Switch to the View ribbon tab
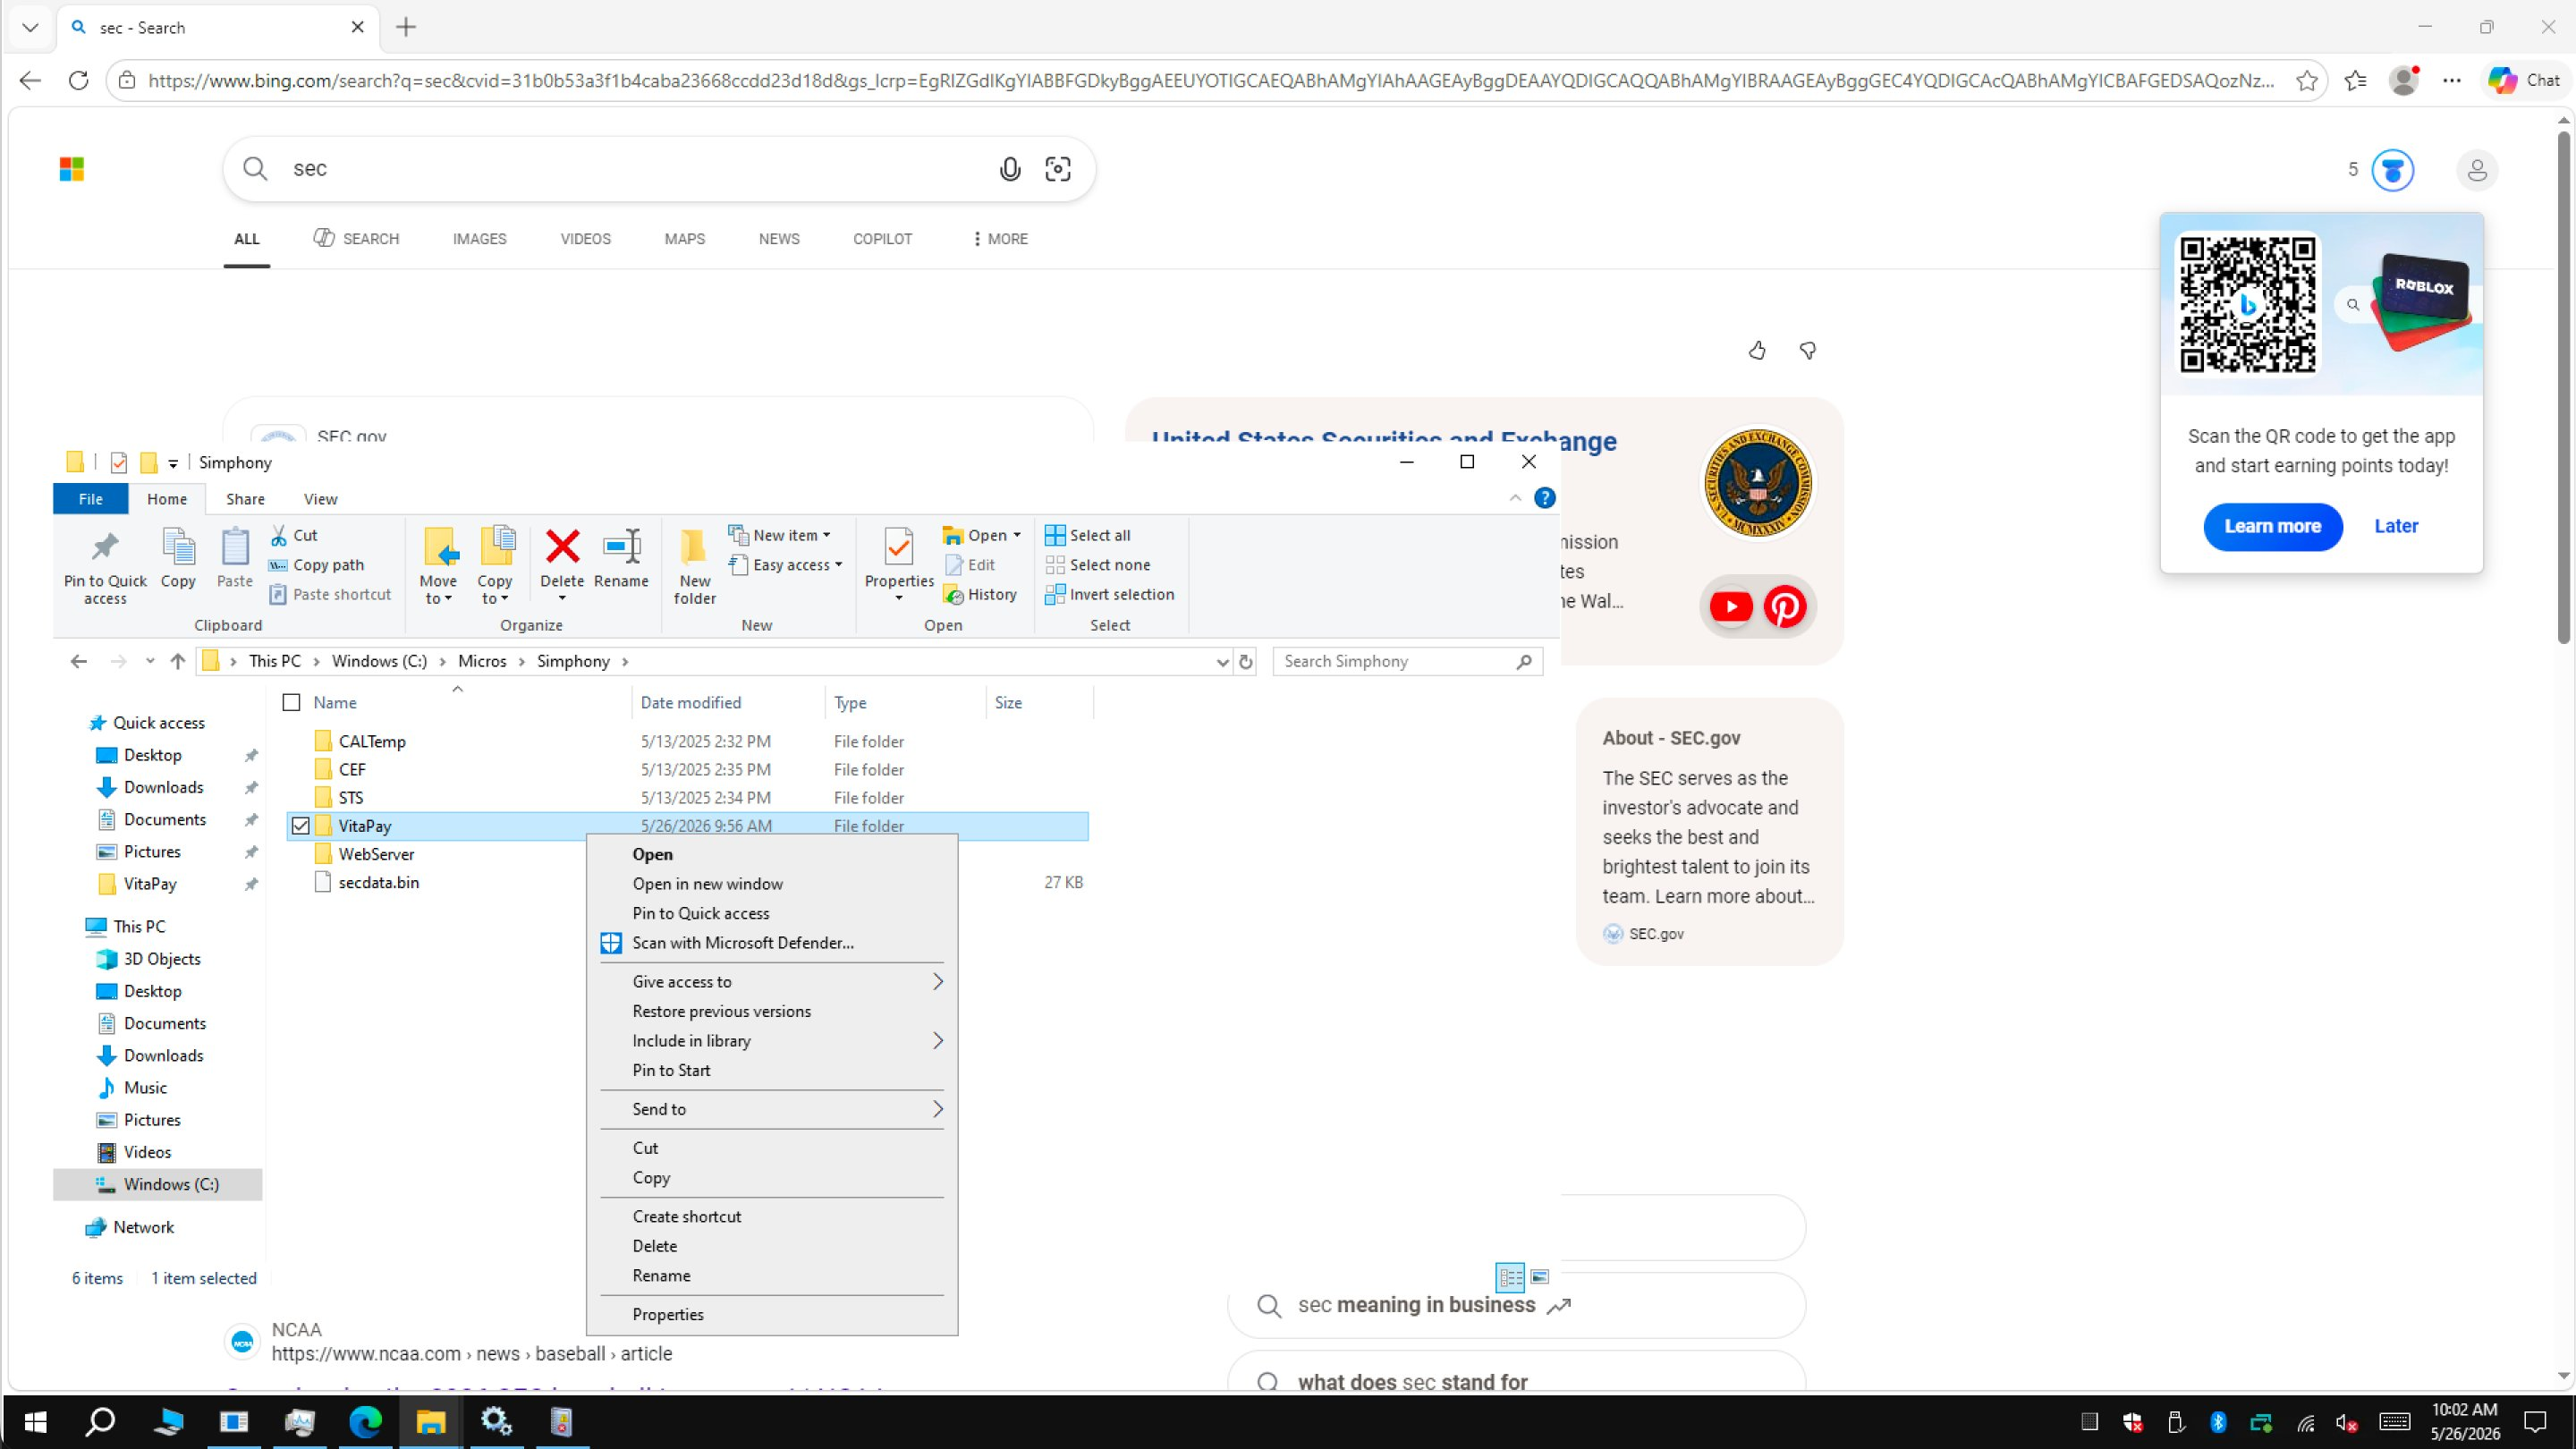The height and width of the screenshot is (1449, 2576). [321, 499]
